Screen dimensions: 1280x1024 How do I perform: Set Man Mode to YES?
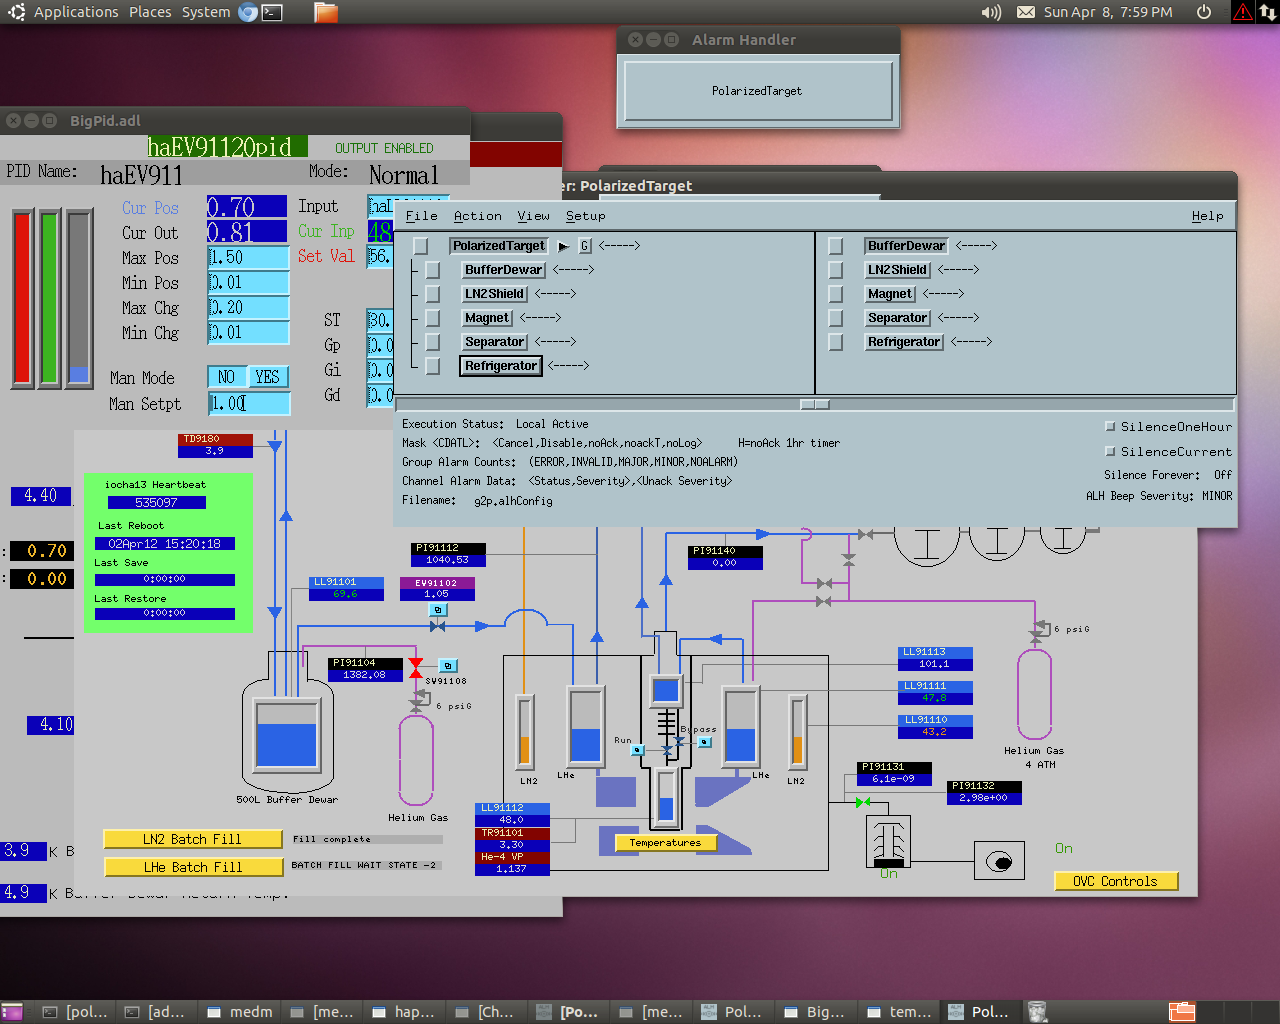tap(267, 377)
